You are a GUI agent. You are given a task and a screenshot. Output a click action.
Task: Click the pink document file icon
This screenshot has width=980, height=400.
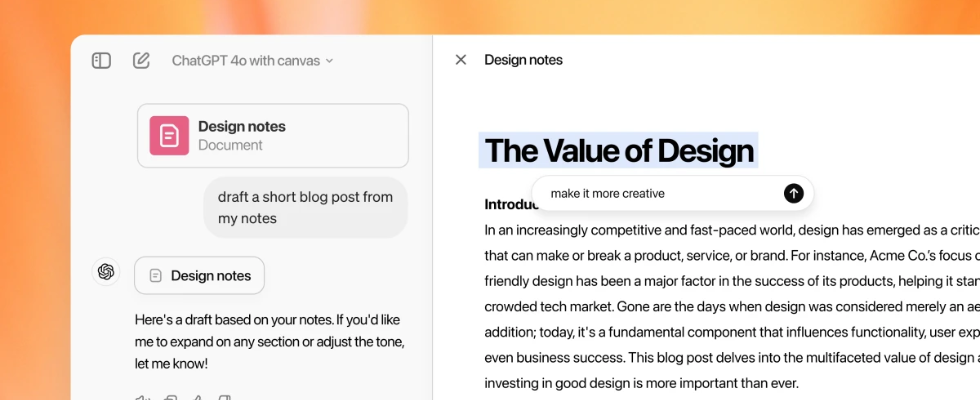(169, 135)
